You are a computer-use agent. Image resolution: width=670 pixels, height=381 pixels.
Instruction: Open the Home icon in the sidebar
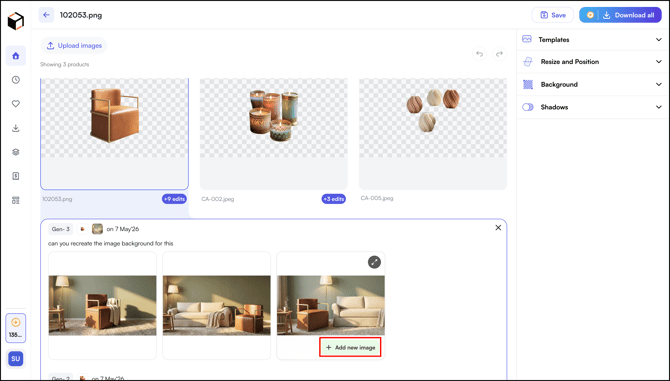pyautogui.click(x=16, y=56)
